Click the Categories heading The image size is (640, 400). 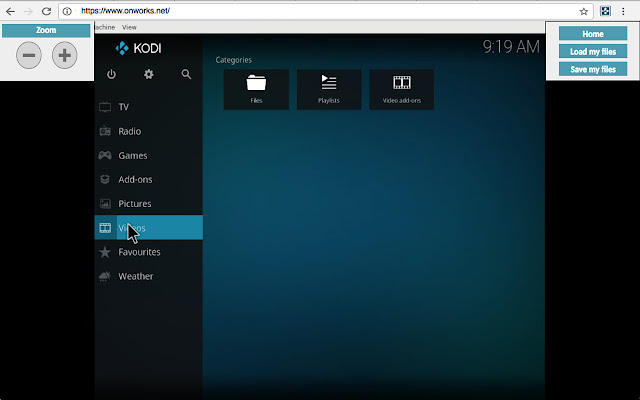233,60
